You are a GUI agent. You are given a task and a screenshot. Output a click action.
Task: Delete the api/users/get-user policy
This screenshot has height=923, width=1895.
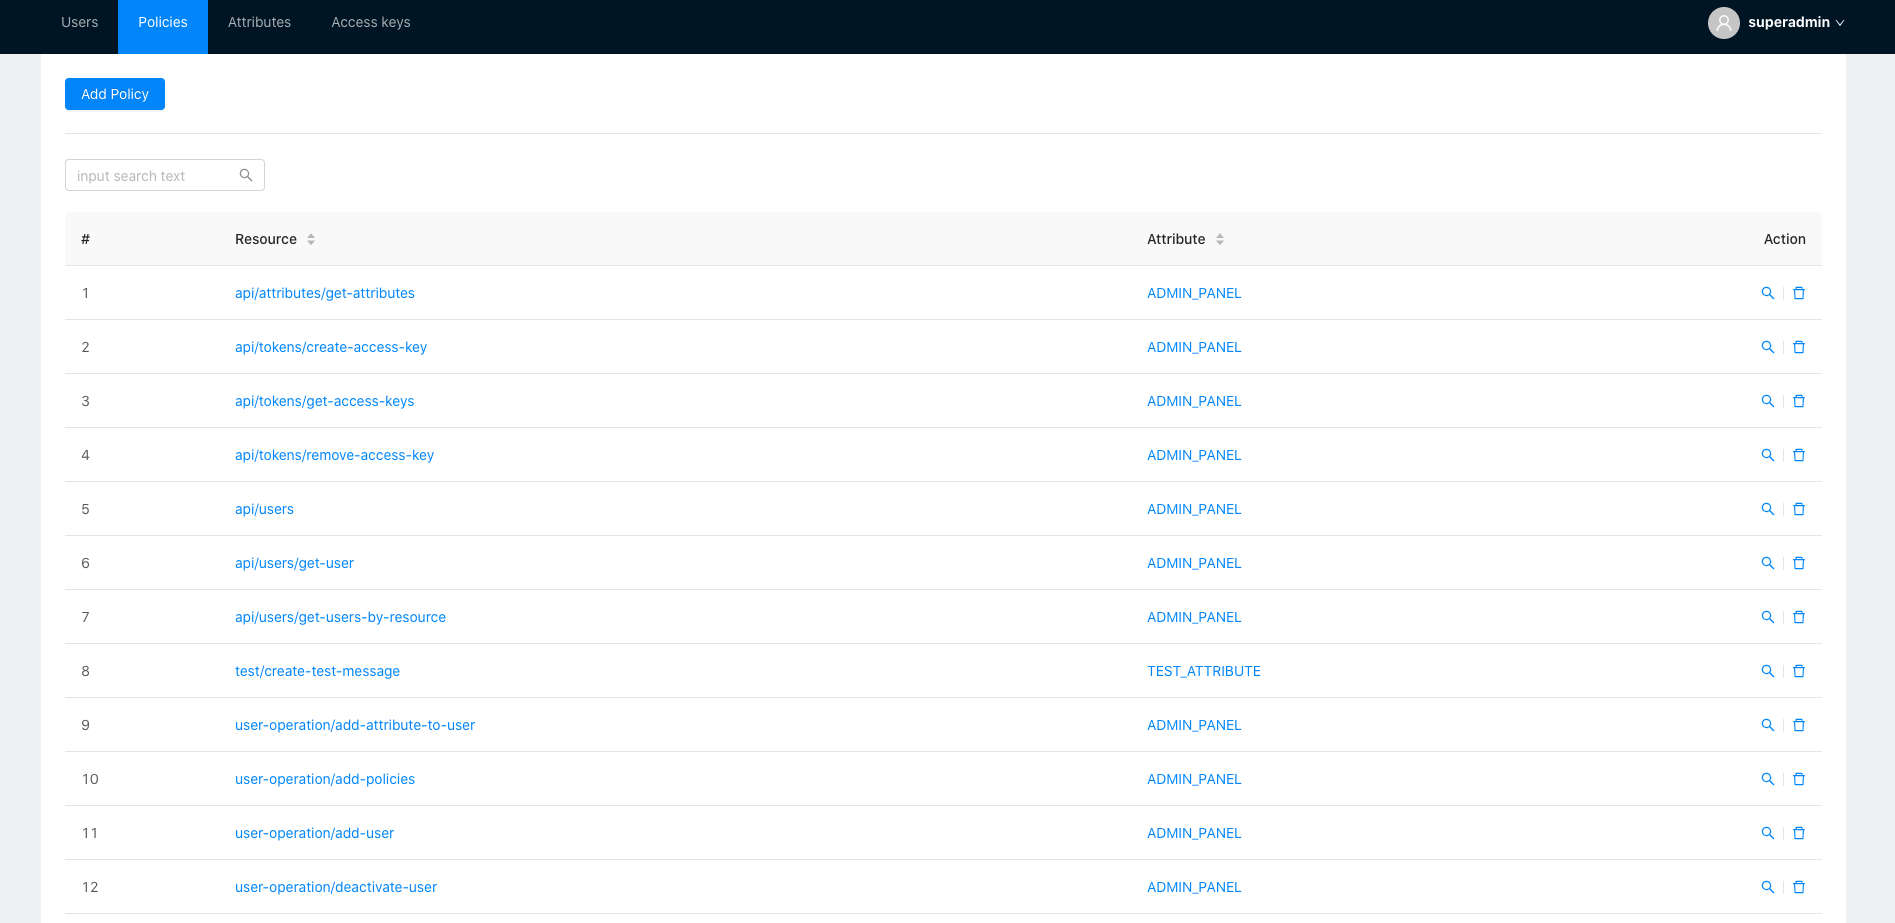(x=1799, y=563)
